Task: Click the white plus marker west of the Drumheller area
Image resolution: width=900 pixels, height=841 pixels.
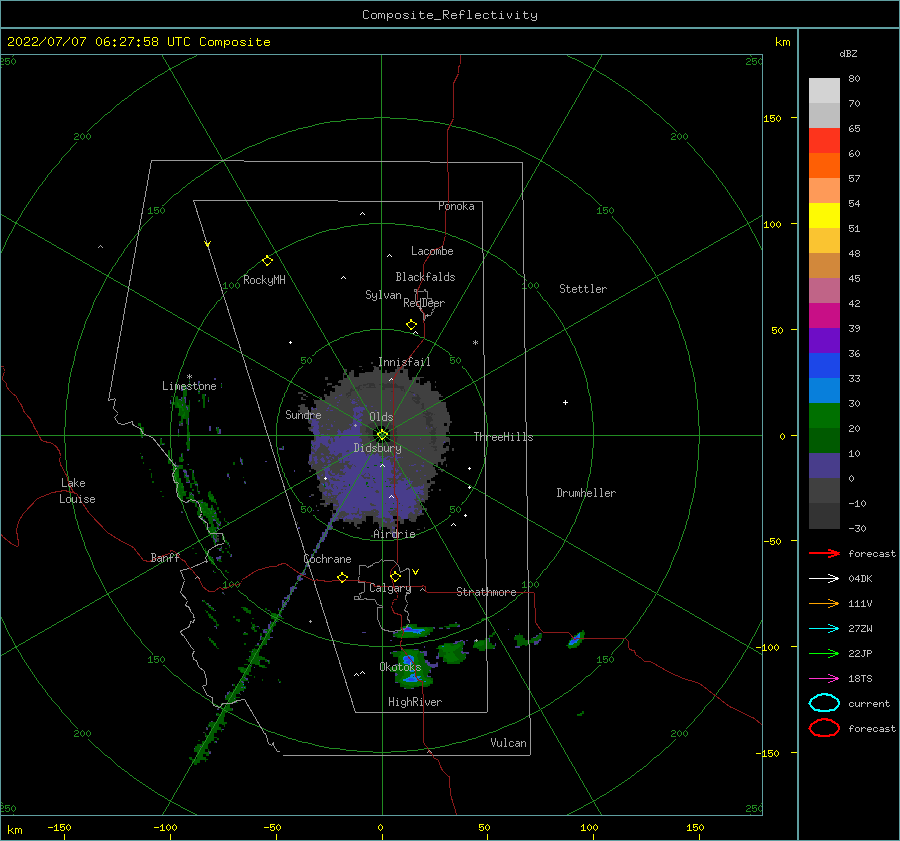Action: [x=565, y=402]
